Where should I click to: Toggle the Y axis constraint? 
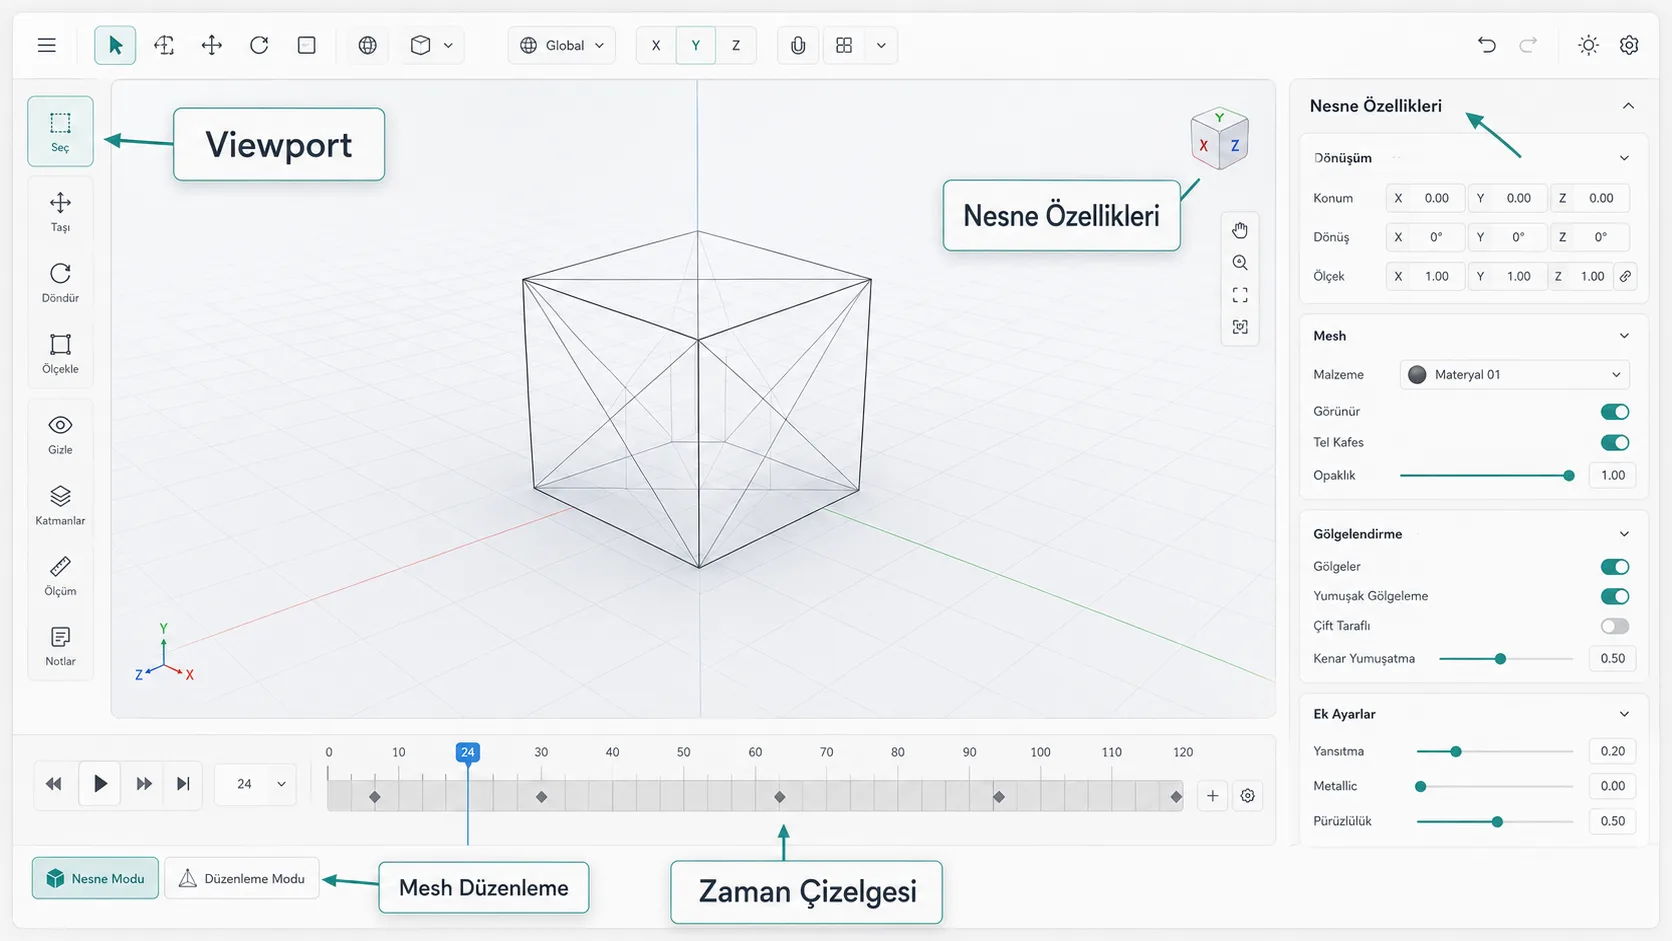pyautogui.click(x=696, y=45)
